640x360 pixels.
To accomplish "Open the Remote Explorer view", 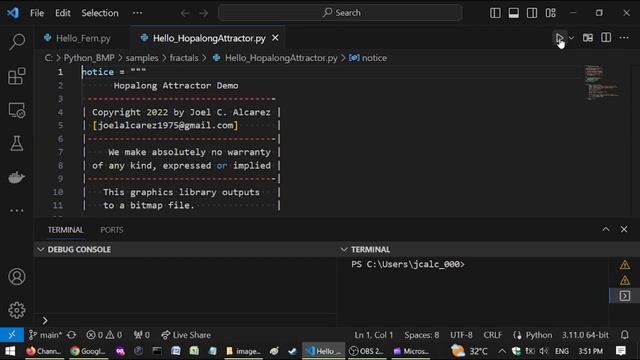I will 17,110.
